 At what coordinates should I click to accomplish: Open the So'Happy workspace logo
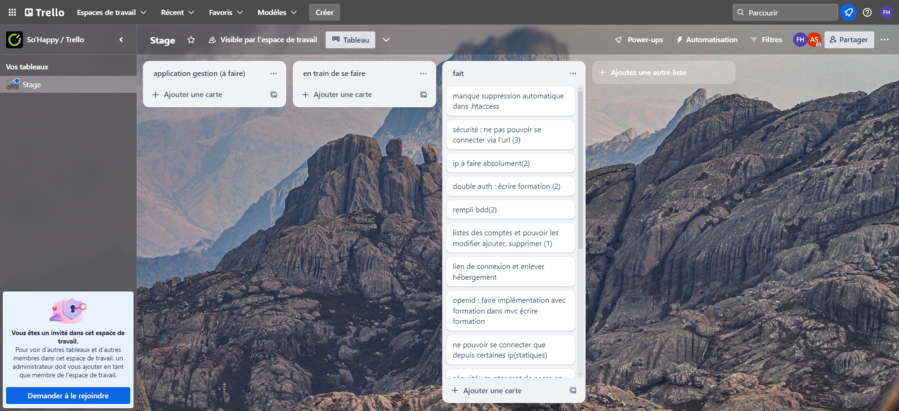(x=14, y=40)
